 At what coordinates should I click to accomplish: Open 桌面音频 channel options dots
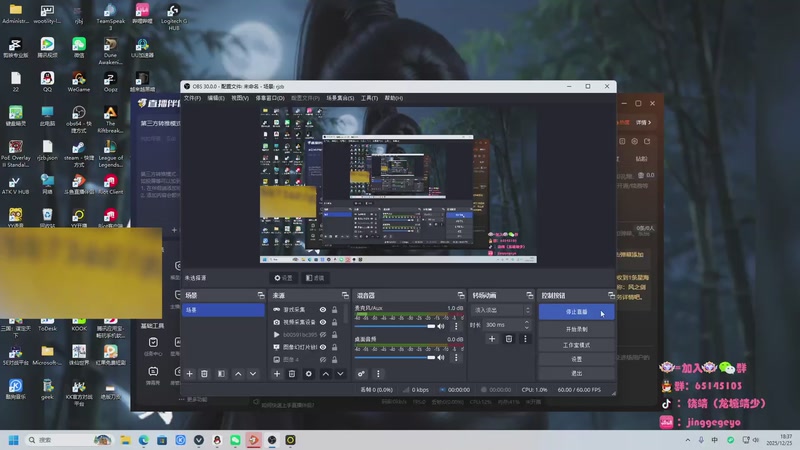click(x=456, y=357)
